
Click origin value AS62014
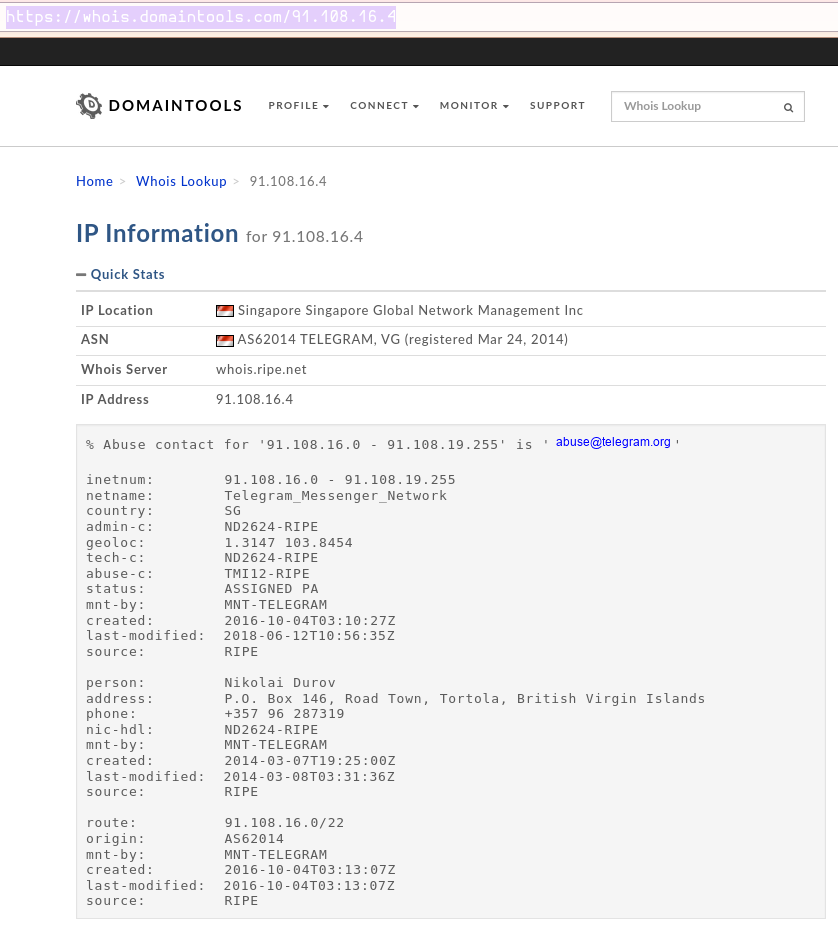click(x=254, y=839)
